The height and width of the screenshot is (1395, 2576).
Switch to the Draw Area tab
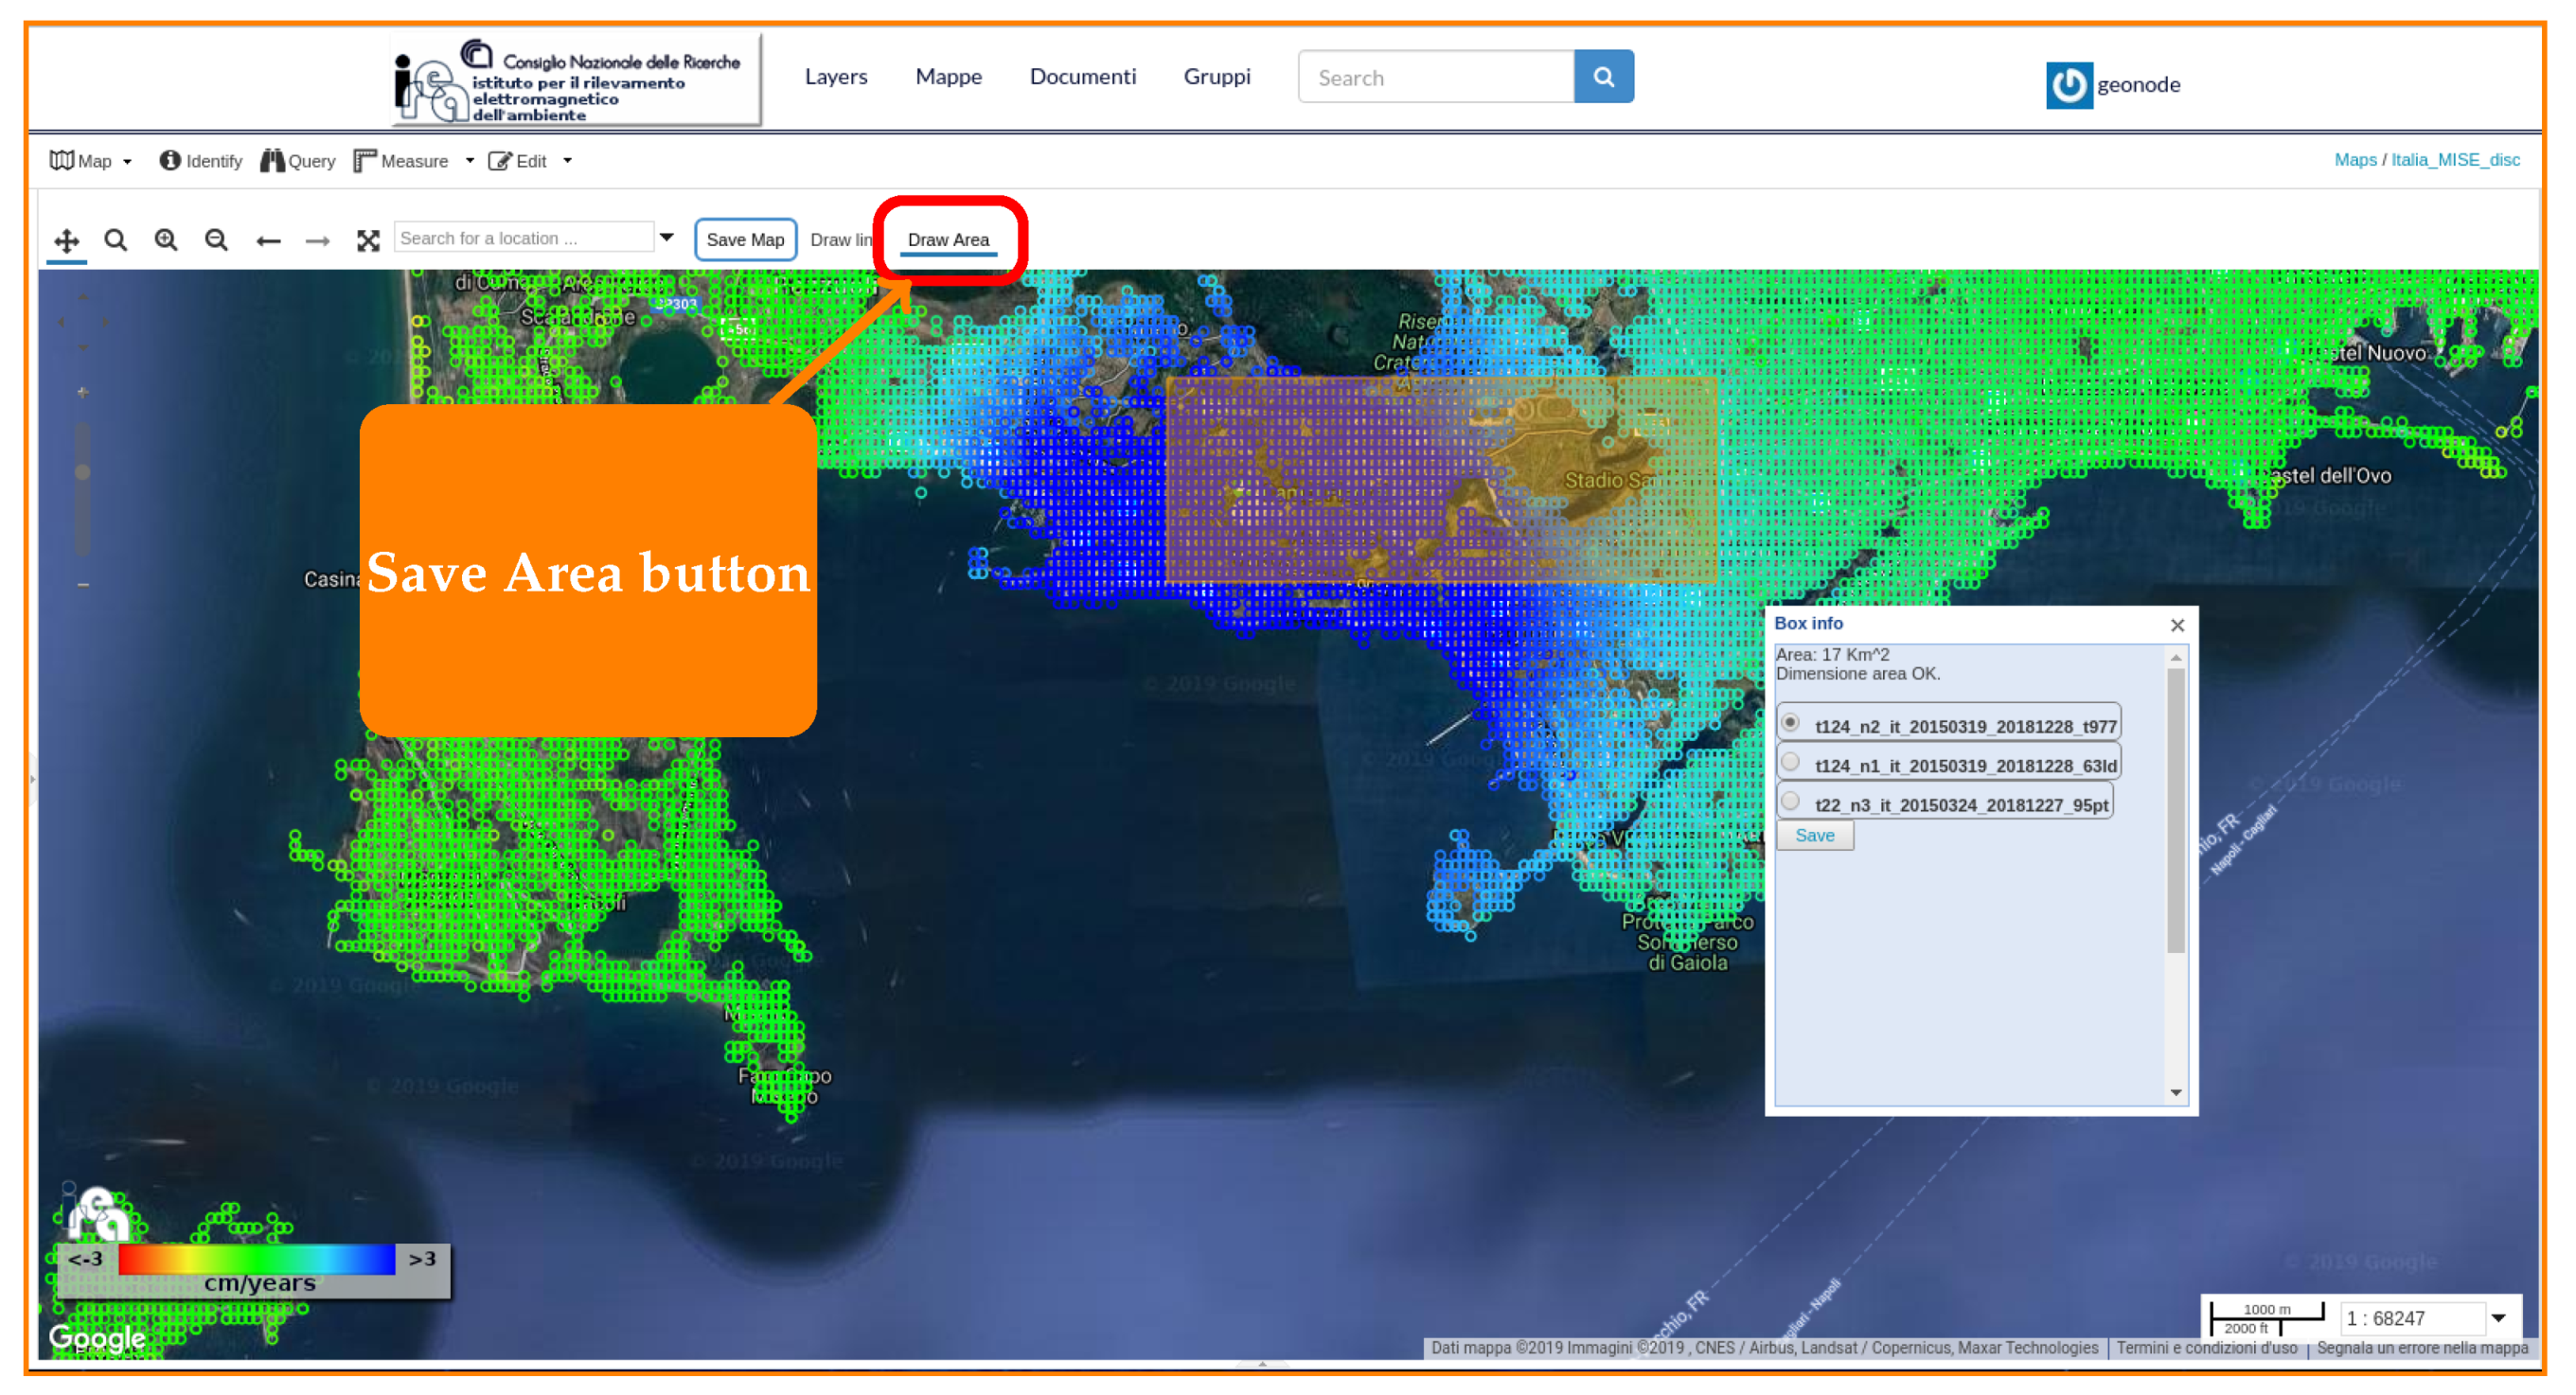[x=948, y=240]
